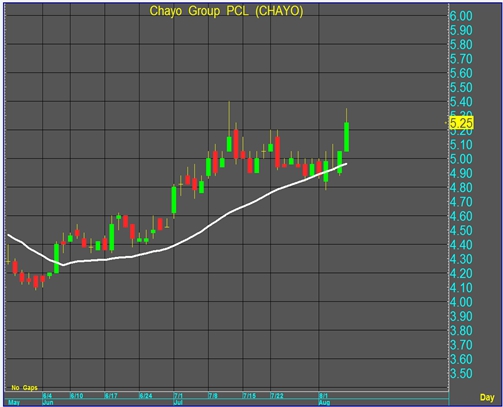
Task: Select the 4.40 price axis label
Action: [461, 245]
